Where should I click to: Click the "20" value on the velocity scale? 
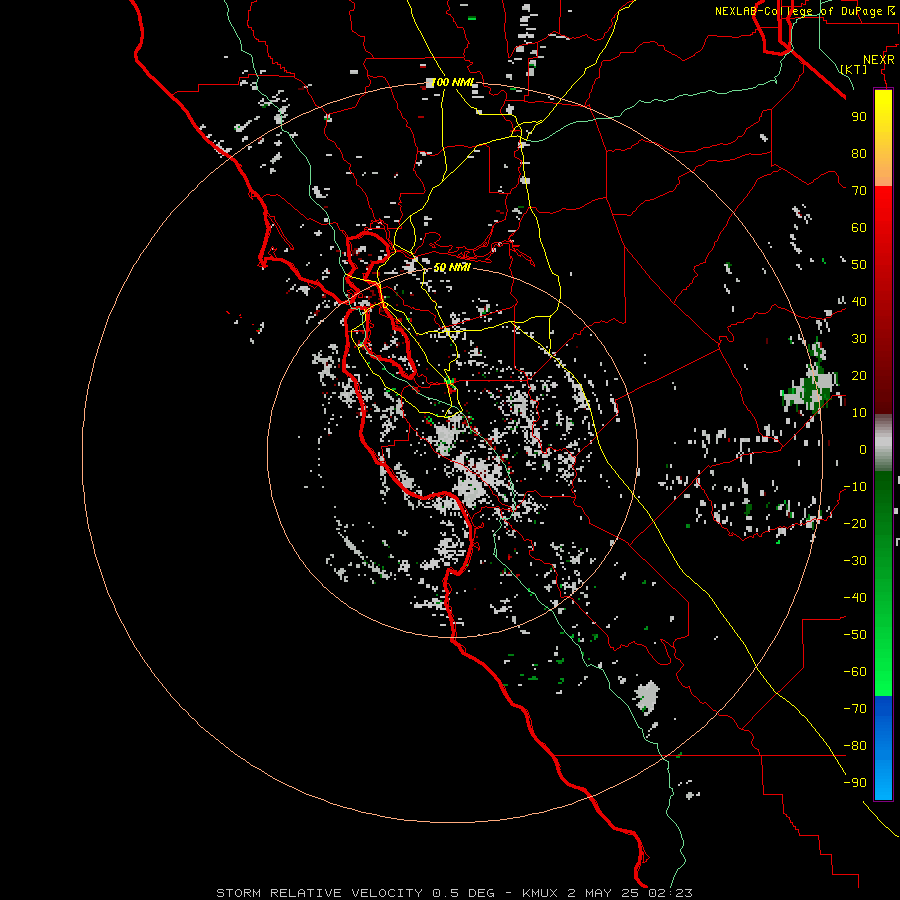pyautogui.click(x=859, y=375)
